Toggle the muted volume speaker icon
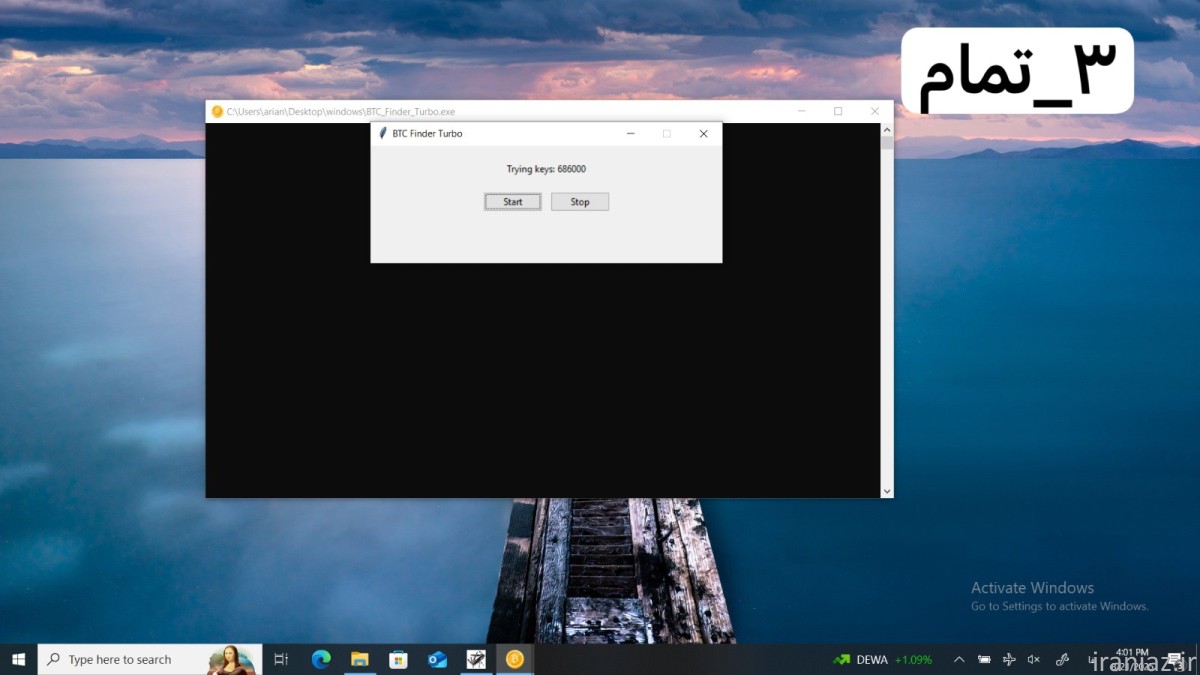Viewport: 1200px width, 675px height. point(1034,659)
